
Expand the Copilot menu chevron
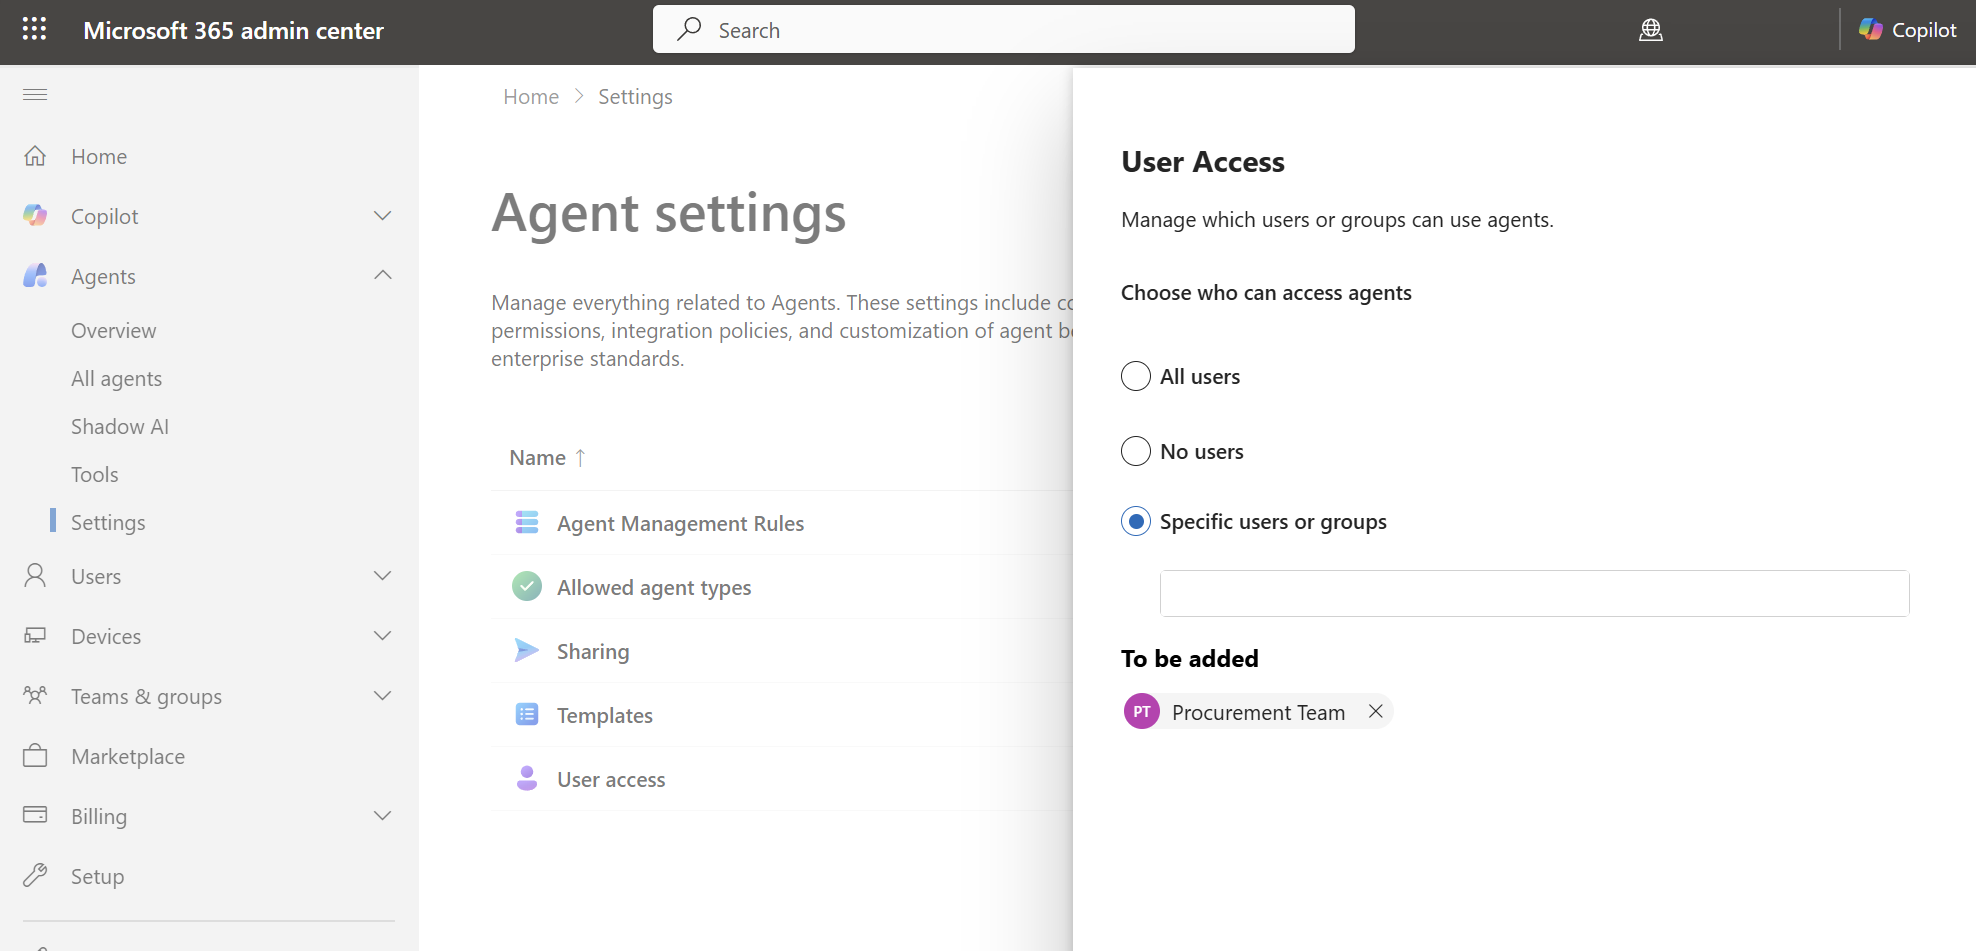point(382,216)
